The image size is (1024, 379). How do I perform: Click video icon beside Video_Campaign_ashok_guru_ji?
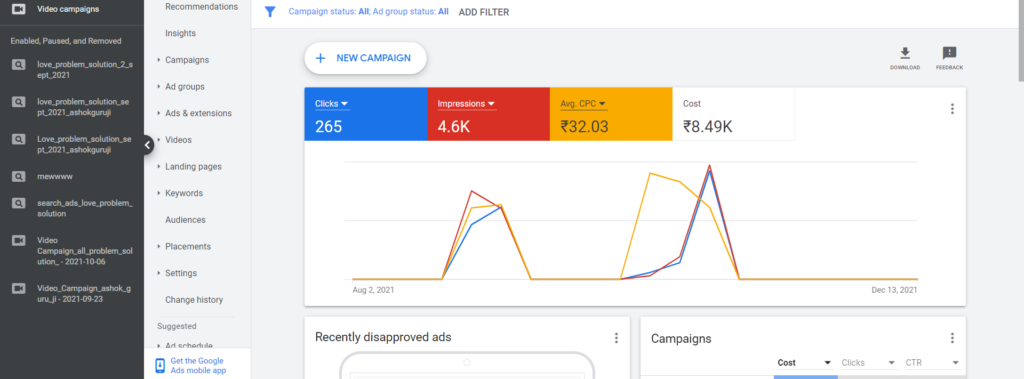coord(19,288)
